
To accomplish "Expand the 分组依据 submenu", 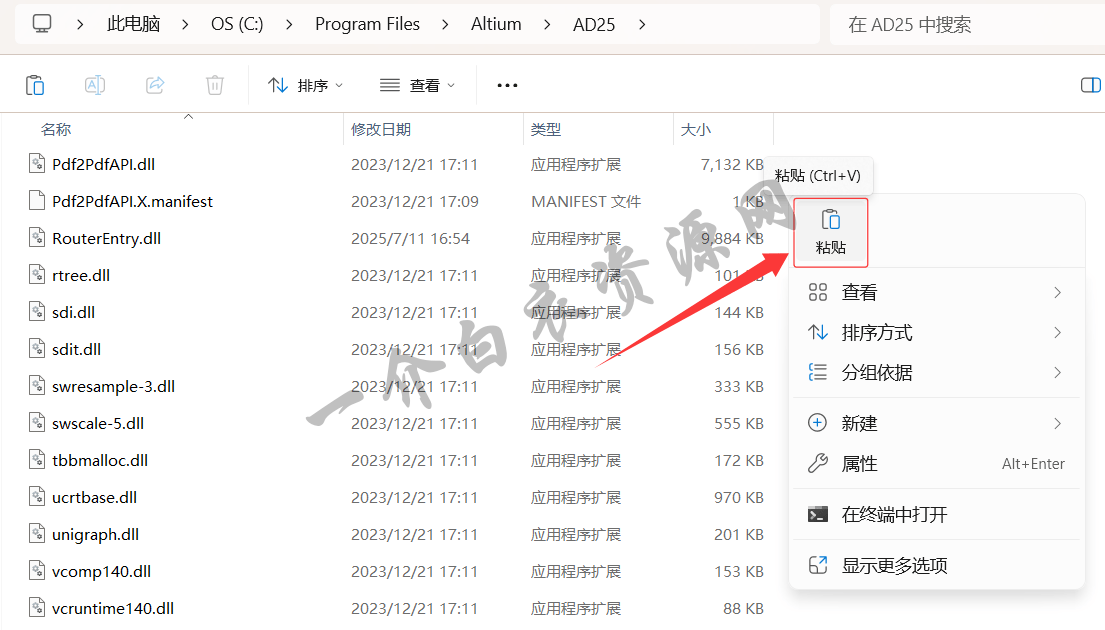I will click(x=935, y=372).
